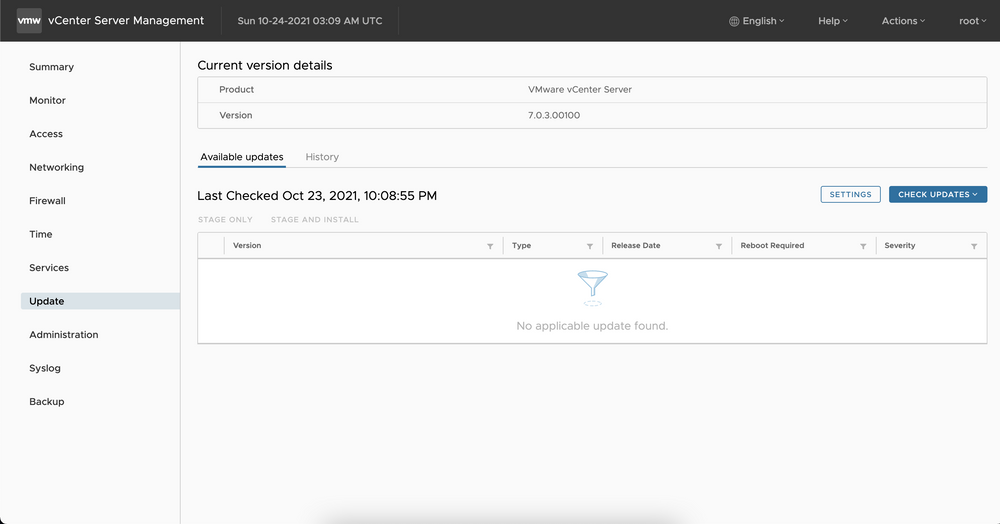The image size is (1000, 524).
Task: Expand the Actions menu
Action: [903, 21]
